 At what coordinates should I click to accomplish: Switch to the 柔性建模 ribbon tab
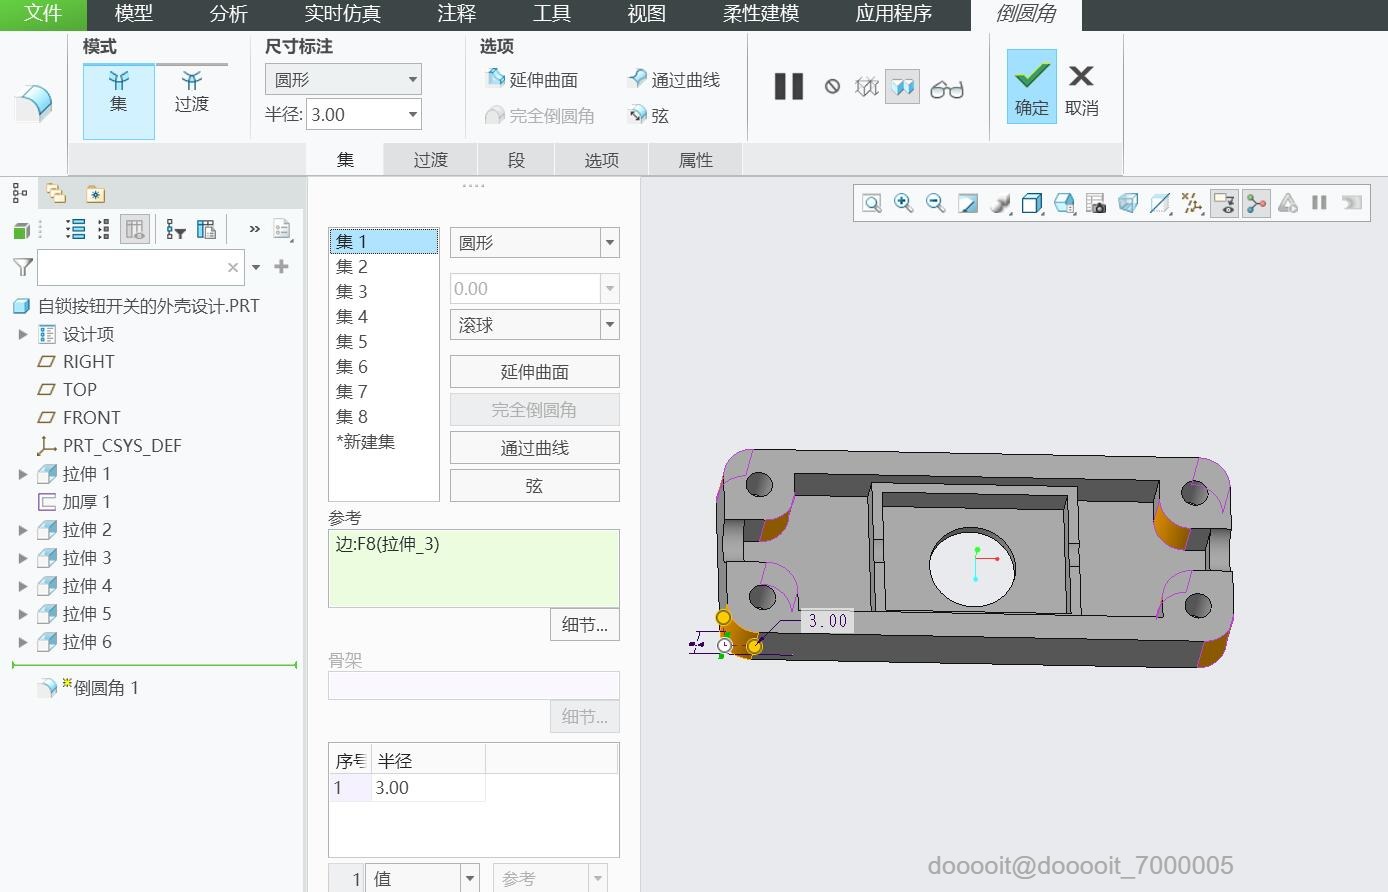coord(760,15)
